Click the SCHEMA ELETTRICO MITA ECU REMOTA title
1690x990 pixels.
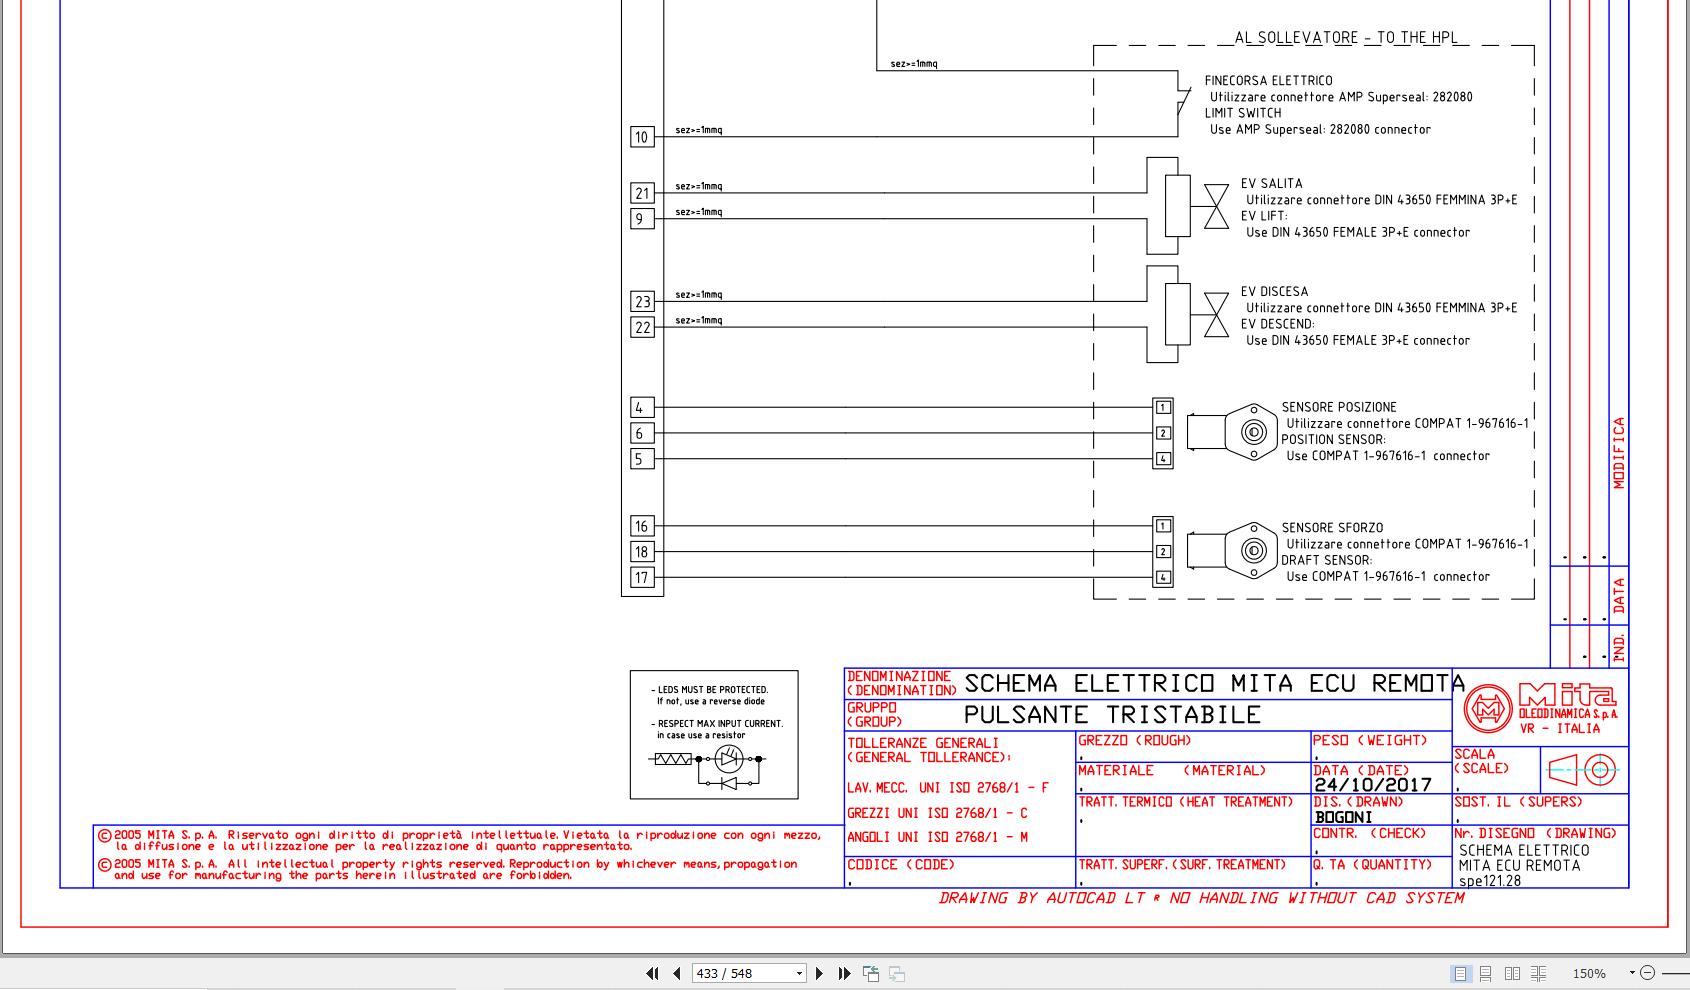(1214, 684)
